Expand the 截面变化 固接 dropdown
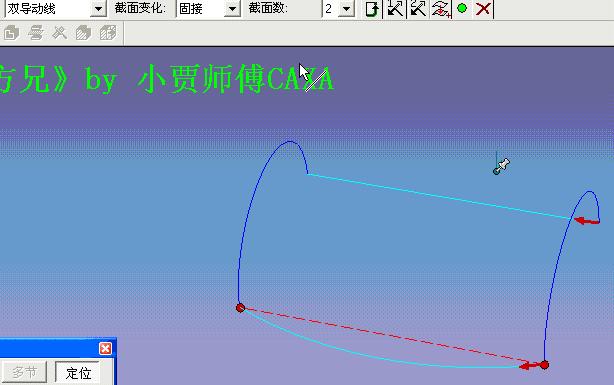Image resolution: width=614 pixels, height=385 pixels. pyautogui.click(x=232, y=9)
